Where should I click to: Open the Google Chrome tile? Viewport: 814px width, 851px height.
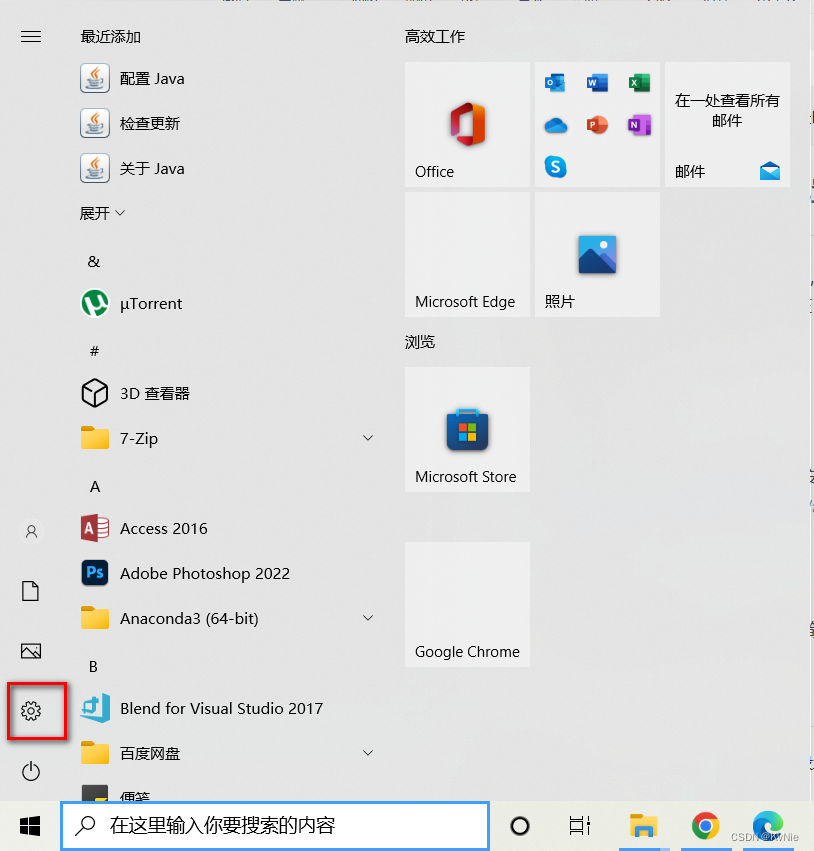point(467,604)
